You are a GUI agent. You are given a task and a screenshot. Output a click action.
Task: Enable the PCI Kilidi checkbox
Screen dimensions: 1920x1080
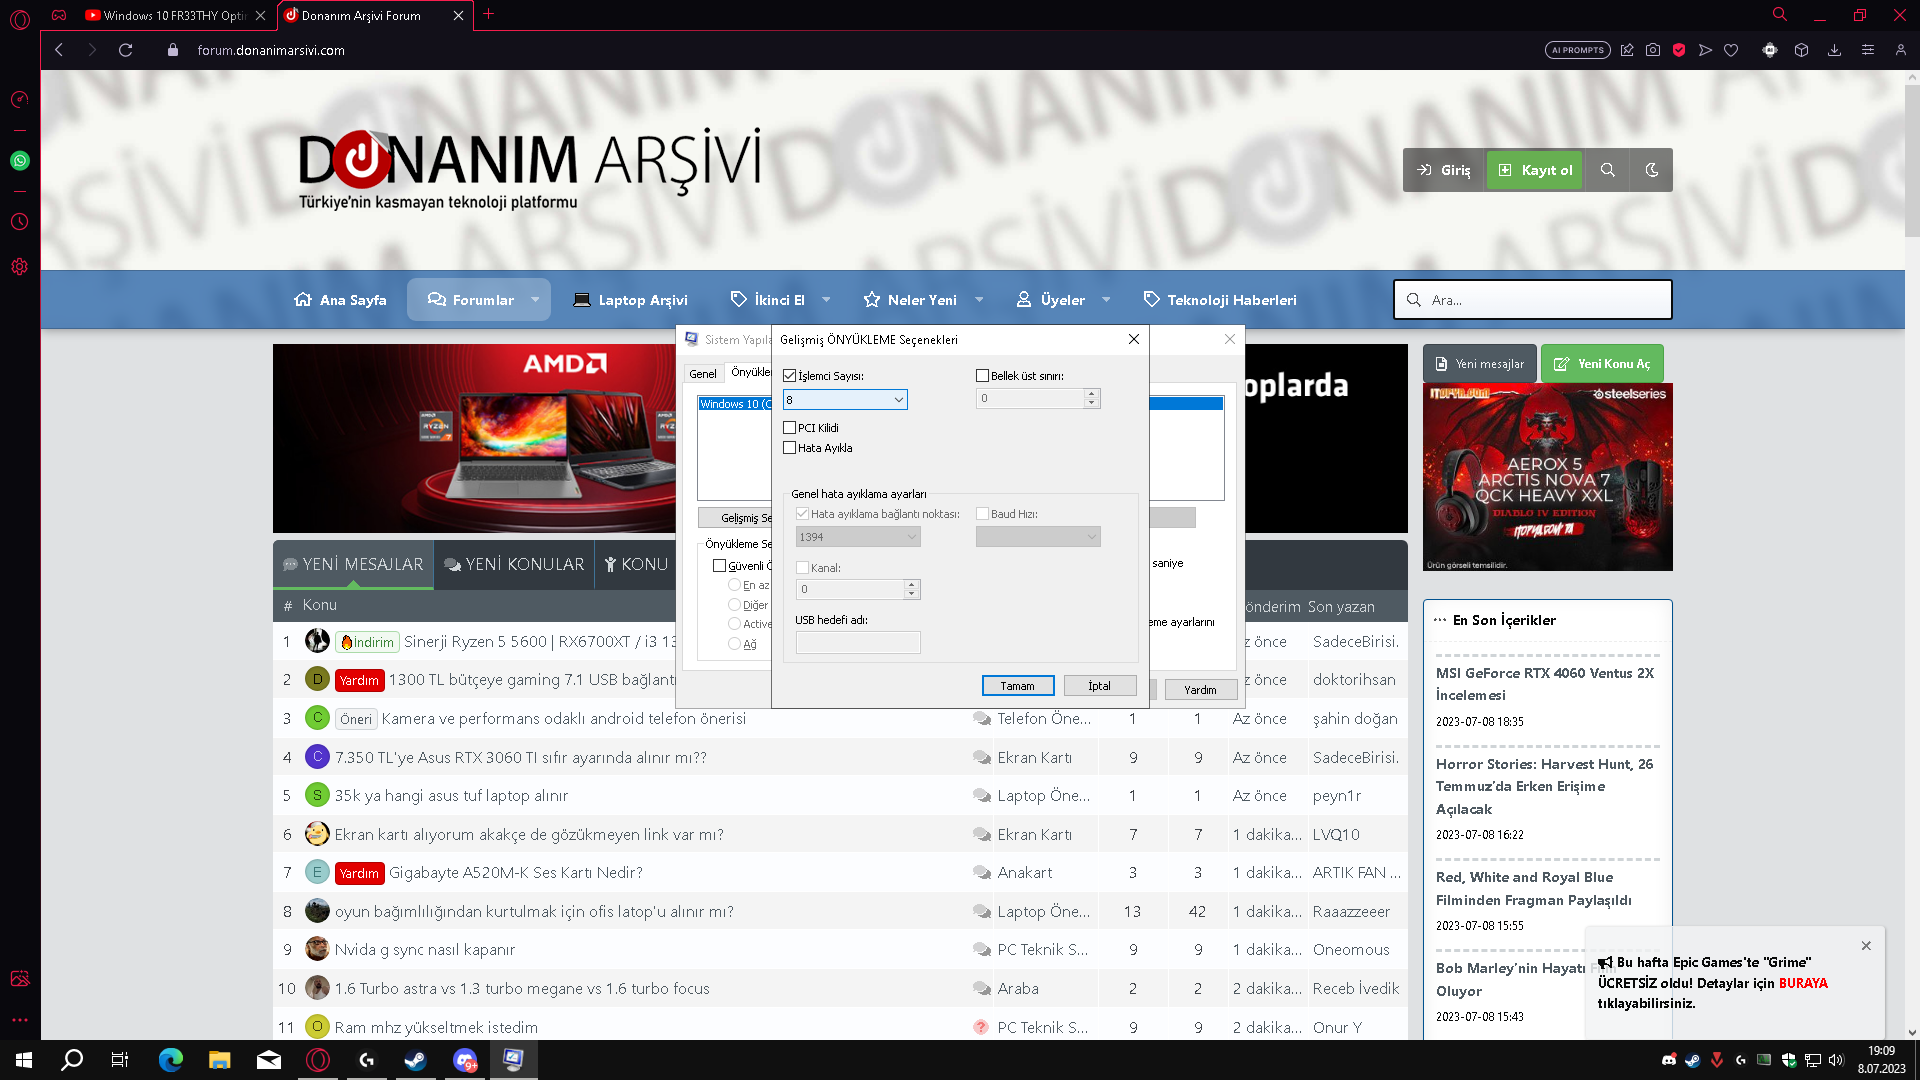[790, 428]
